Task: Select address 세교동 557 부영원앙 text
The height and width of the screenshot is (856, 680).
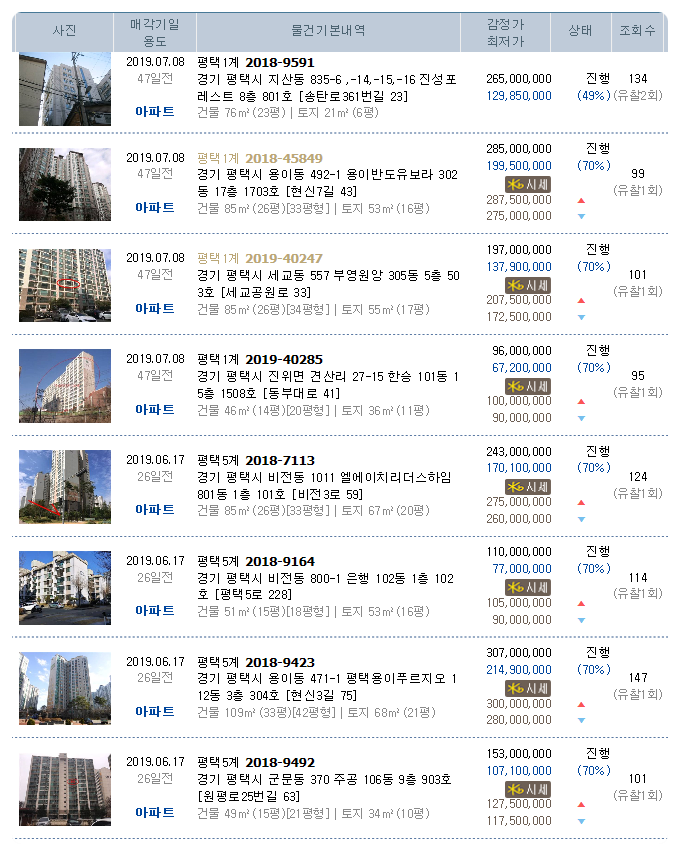Action: click(329, 284)
